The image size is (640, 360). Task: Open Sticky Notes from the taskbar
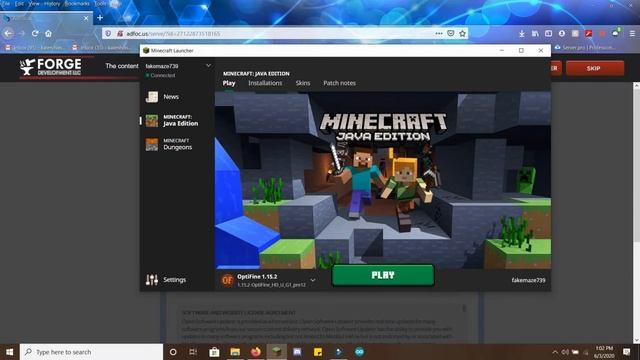tap(318, 352)
